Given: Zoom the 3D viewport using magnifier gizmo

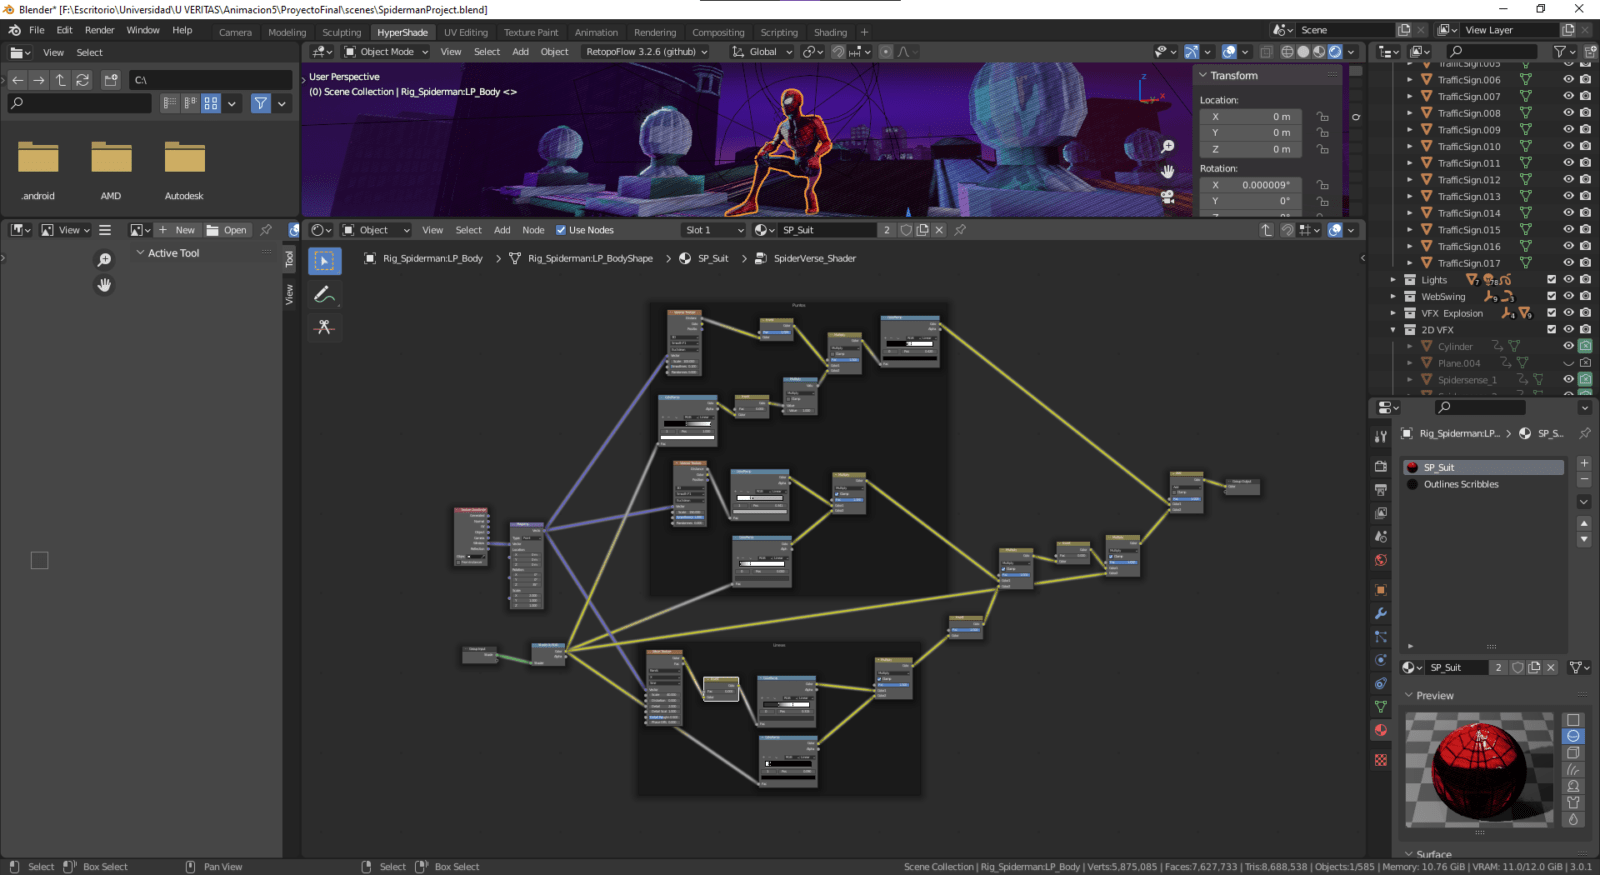Looking at the screenshot, I should 1167,147.
